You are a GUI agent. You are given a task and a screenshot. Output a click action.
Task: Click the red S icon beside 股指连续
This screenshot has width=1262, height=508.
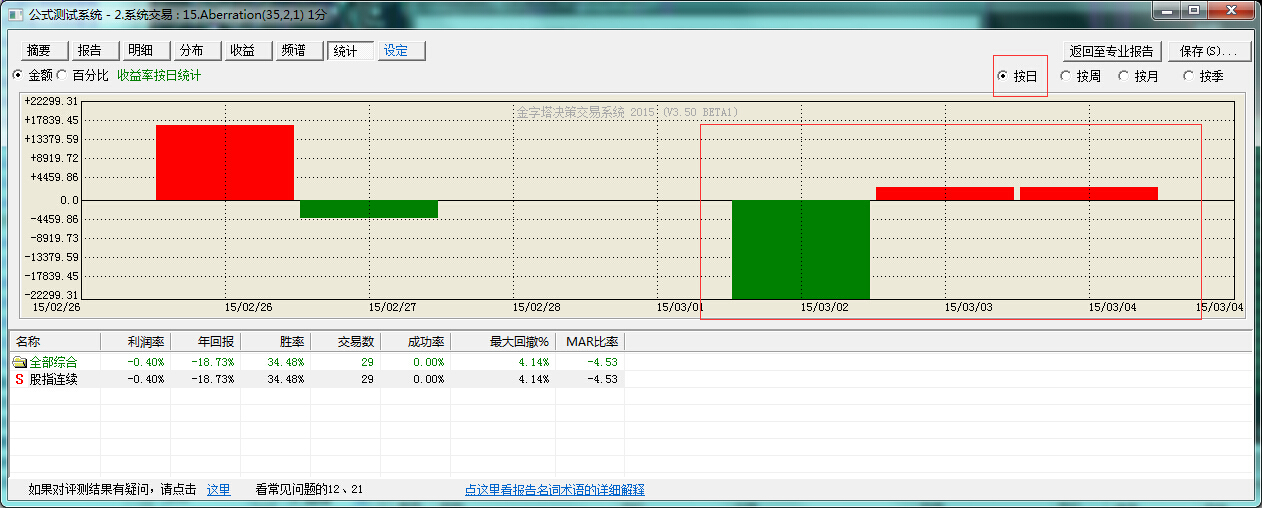(x=19, y=379)
